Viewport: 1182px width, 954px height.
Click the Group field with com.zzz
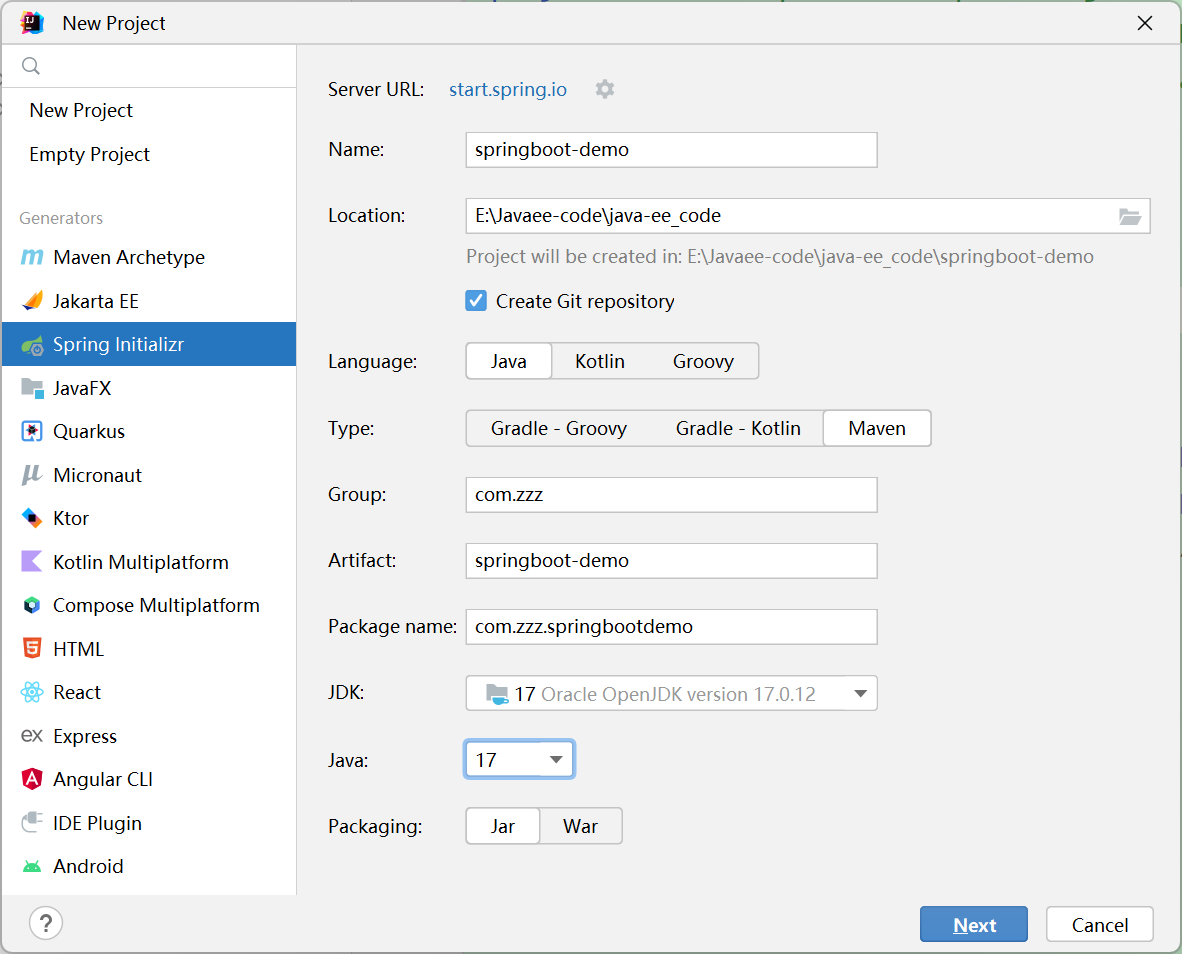pyautogui.click(x=671, y=495)
